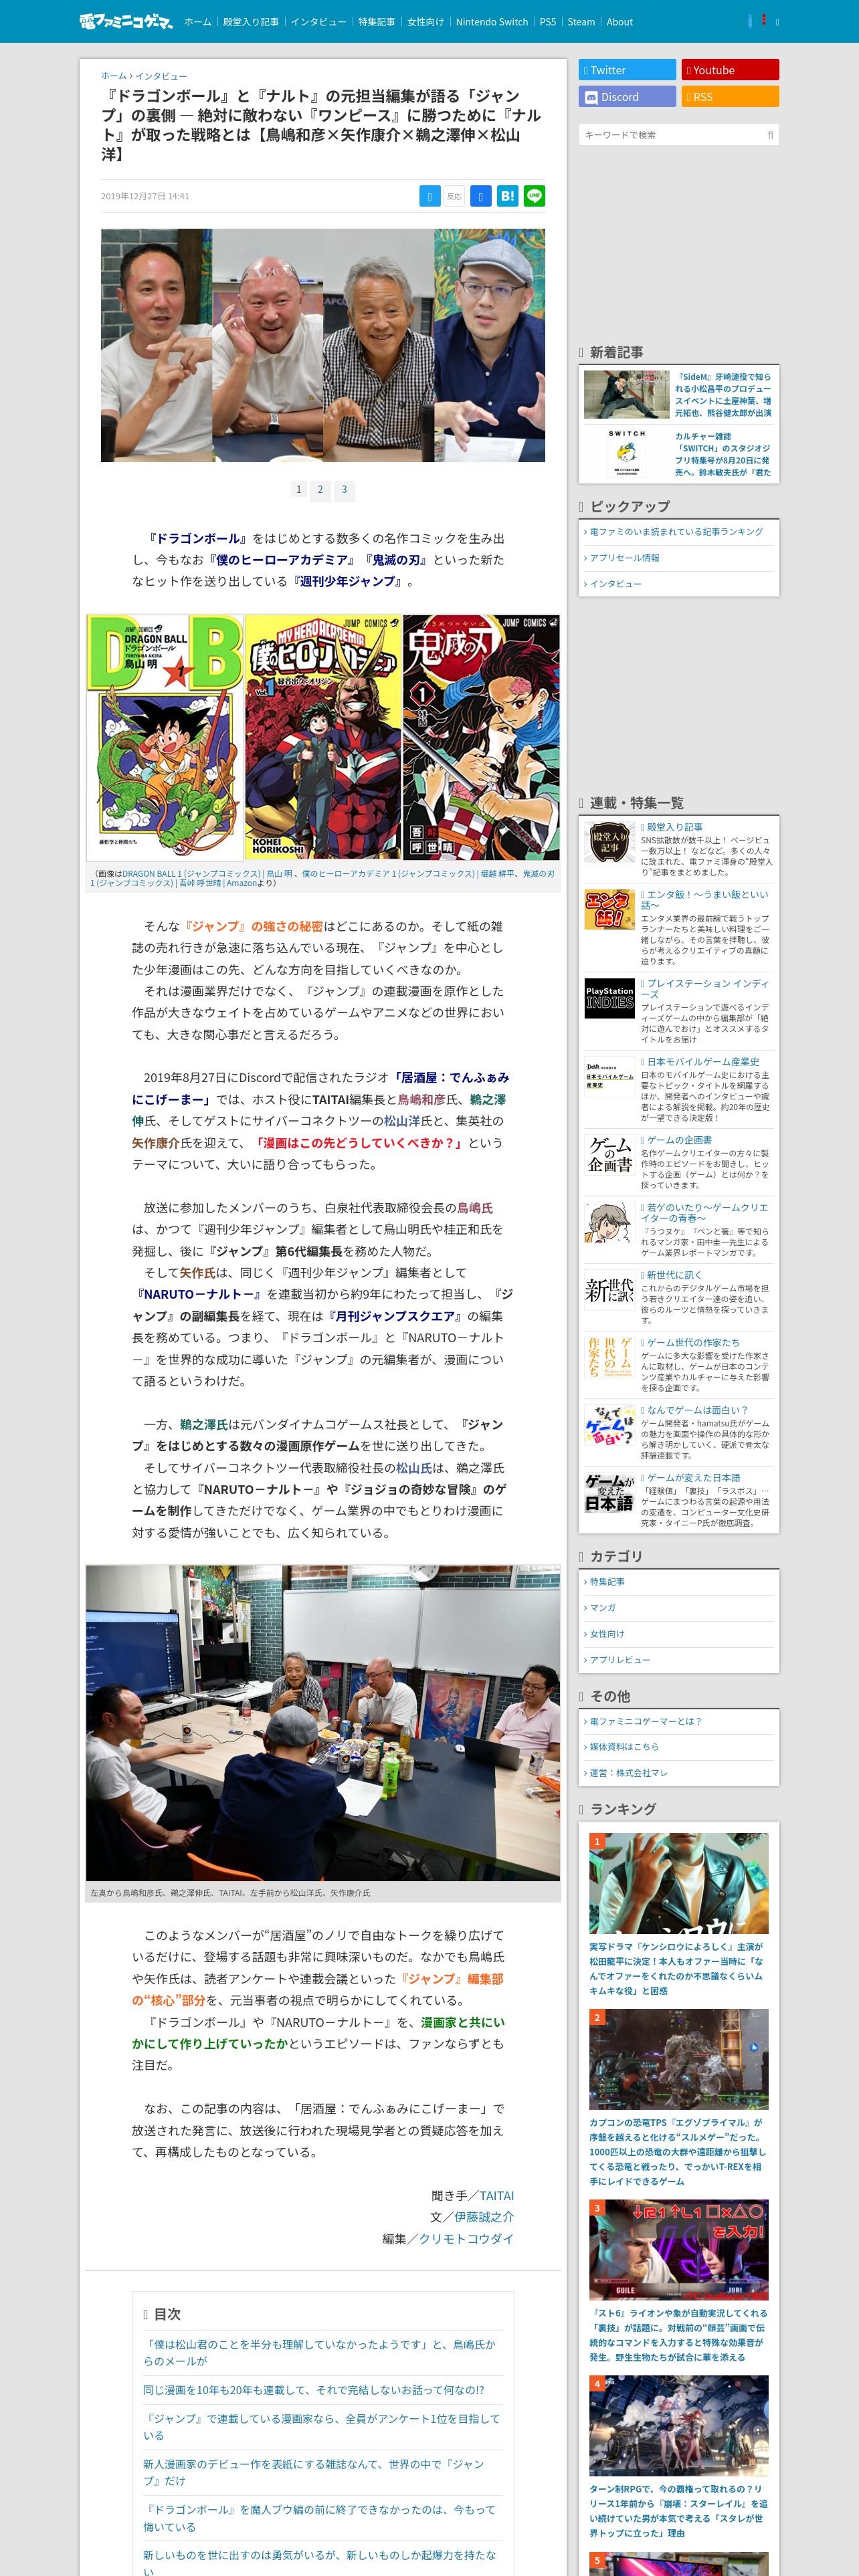The width and height of the screenshot is (859, 2576).
Task: Open 女性向け navigation item
Action: [425, 22]
